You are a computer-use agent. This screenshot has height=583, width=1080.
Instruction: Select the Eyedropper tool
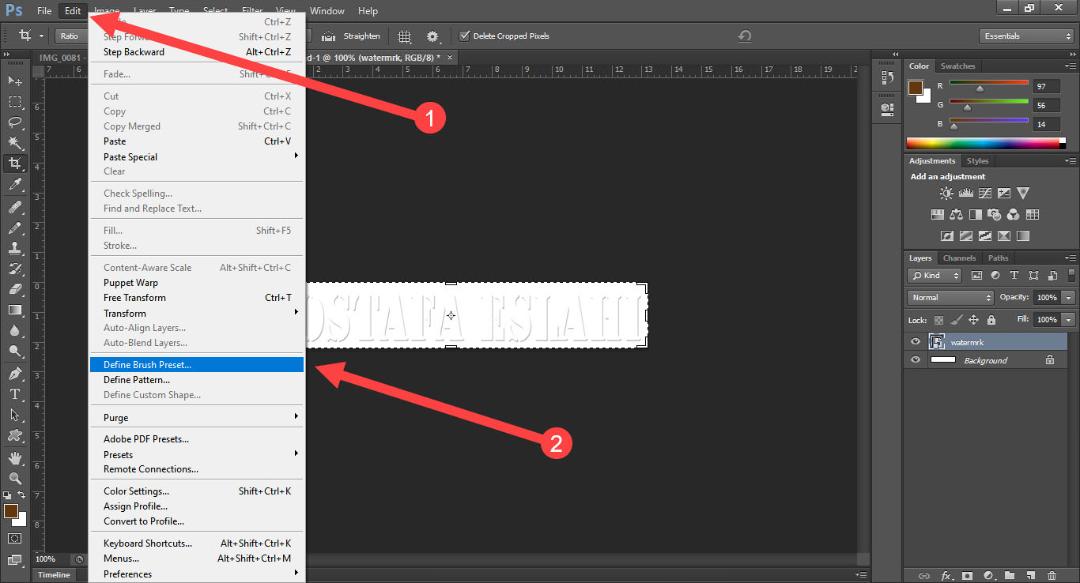coord(14,185)
